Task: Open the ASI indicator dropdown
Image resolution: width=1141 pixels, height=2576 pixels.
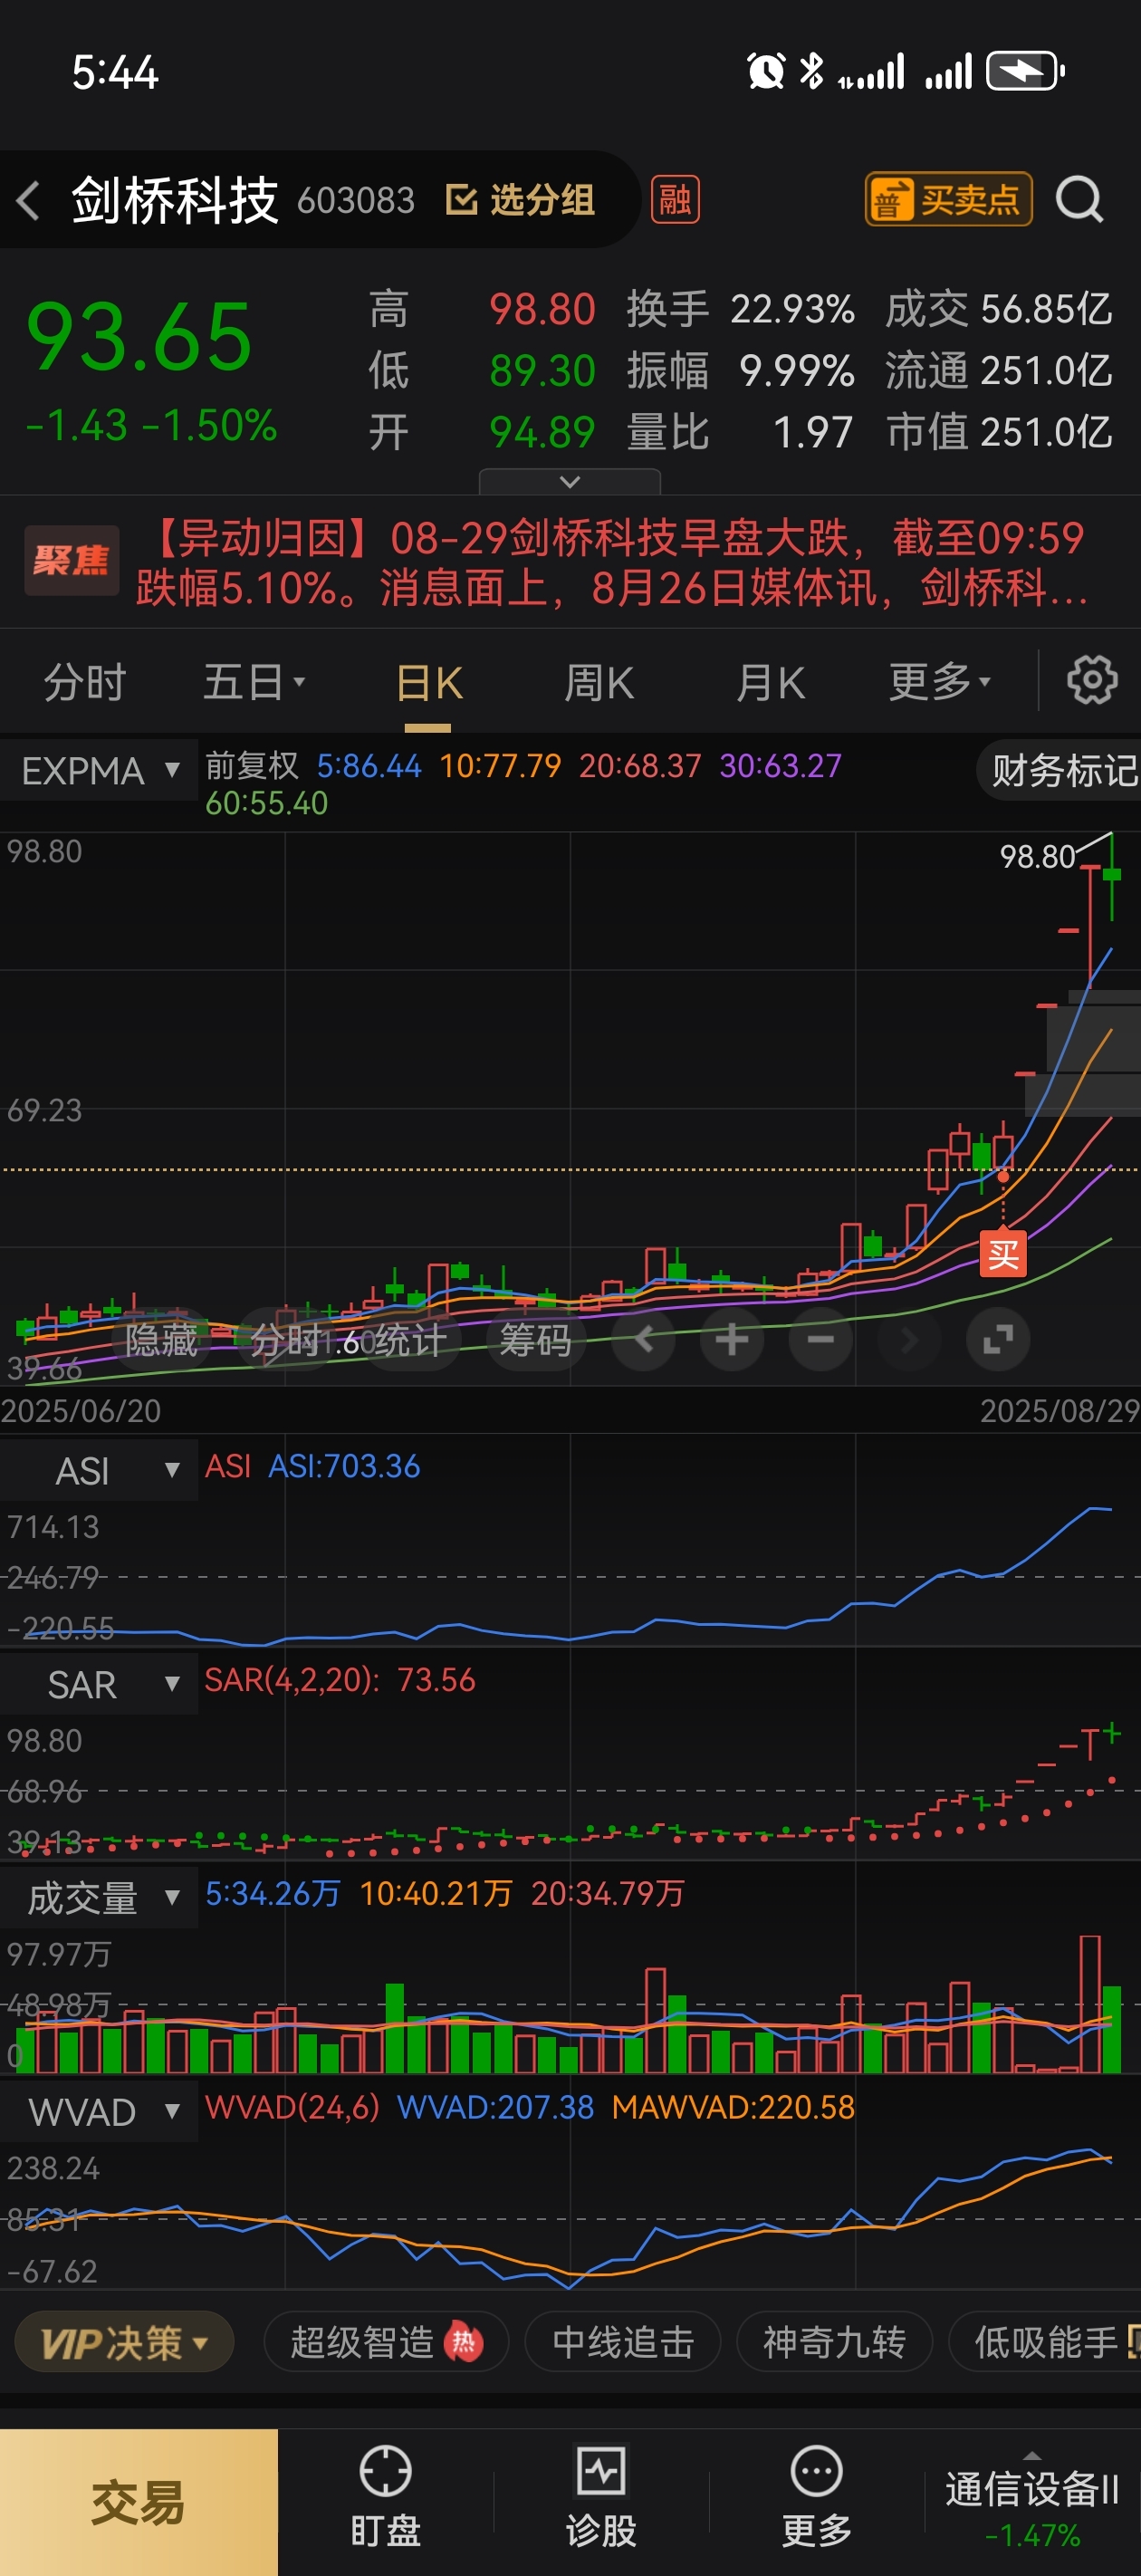Action: coord(99,1471)
